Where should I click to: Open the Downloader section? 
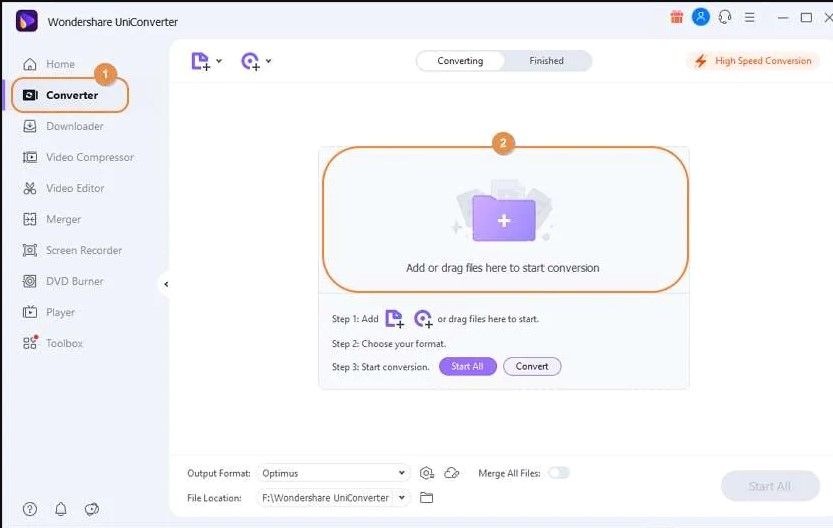click(63, 126)
